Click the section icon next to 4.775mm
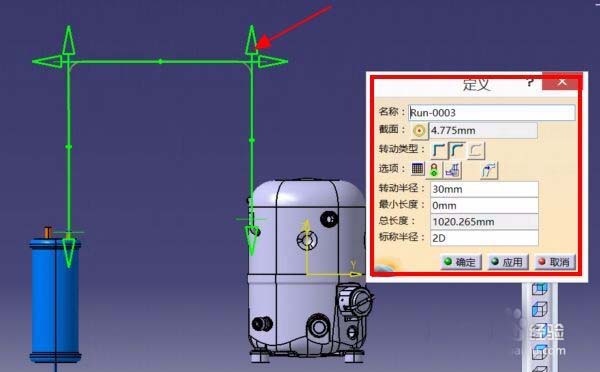Viewport: 600px width, 372px height. (419, 131)
